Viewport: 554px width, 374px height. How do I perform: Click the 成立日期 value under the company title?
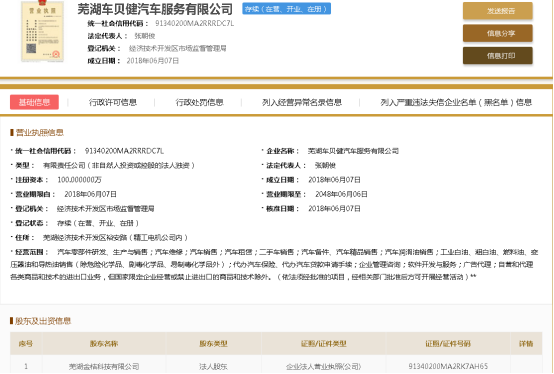coord(153,61)
